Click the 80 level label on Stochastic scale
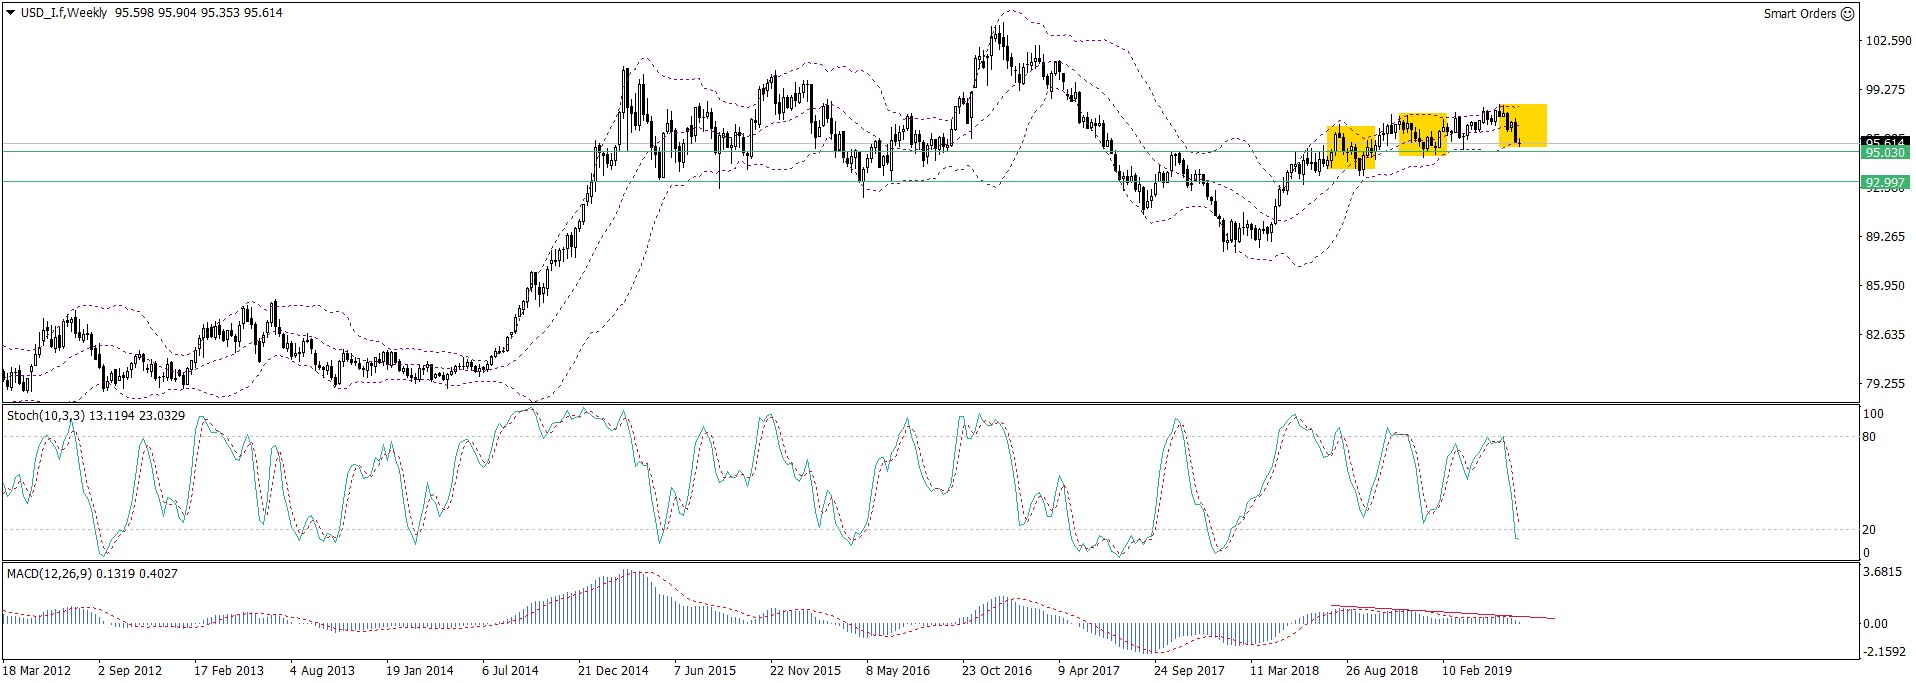 (x=1868, y=437)
